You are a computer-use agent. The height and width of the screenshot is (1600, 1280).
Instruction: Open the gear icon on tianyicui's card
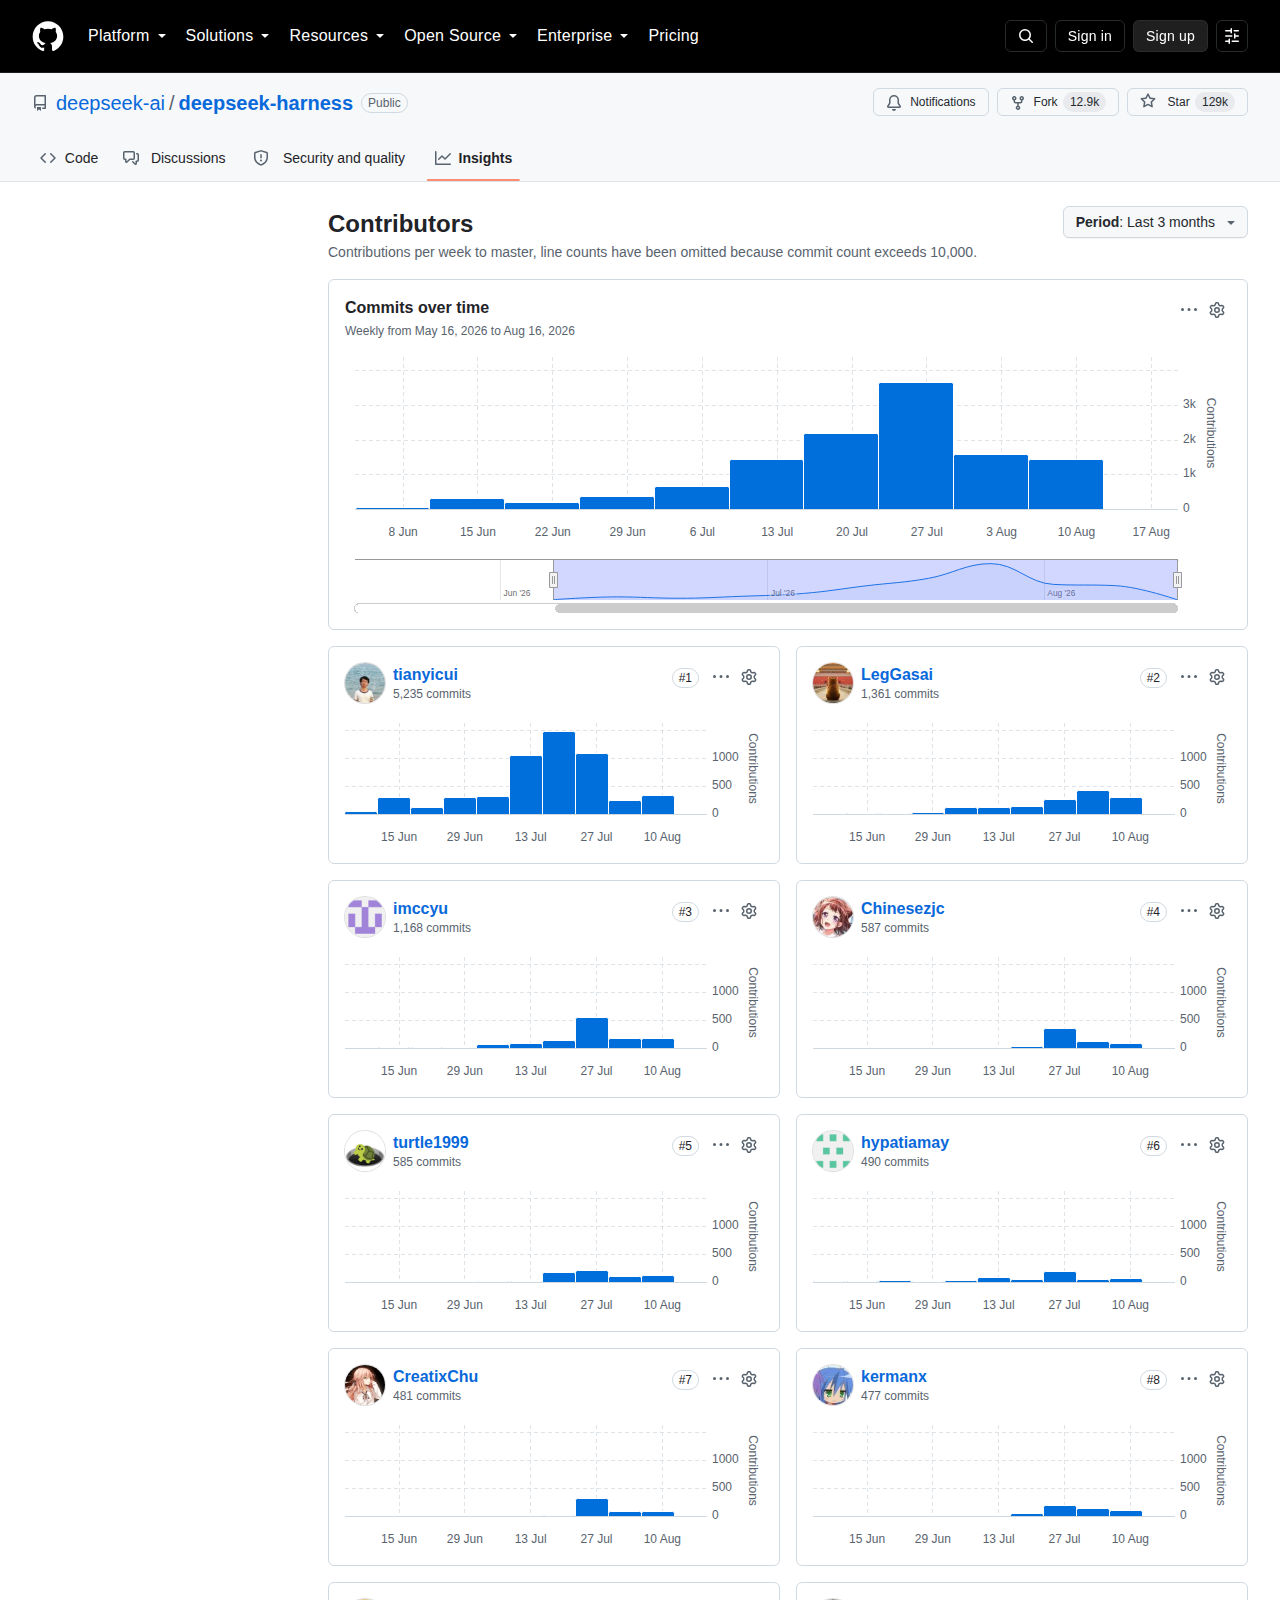coord(749,677)
